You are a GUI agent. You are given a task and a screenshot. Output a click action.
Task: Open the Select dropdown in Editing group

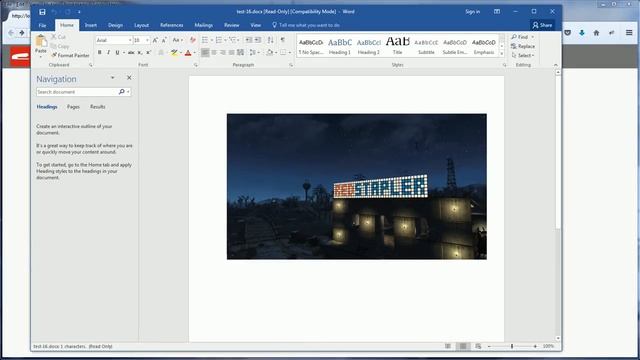tap(523, 55)
